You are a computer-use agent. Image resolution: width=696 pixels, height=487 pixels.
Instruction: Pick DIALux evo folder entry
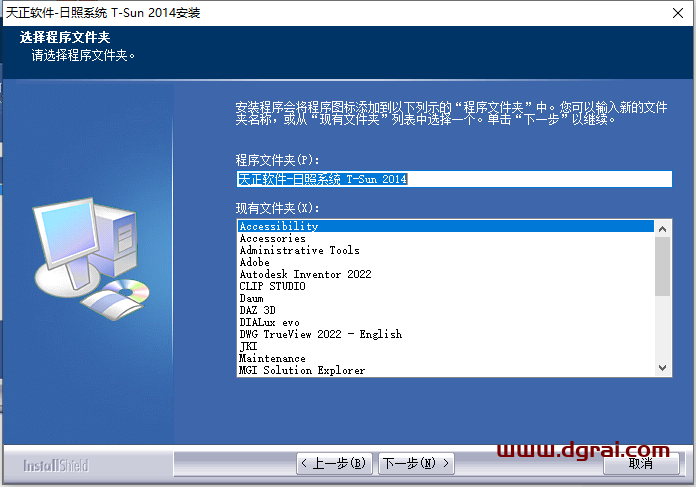click(446, 322)
